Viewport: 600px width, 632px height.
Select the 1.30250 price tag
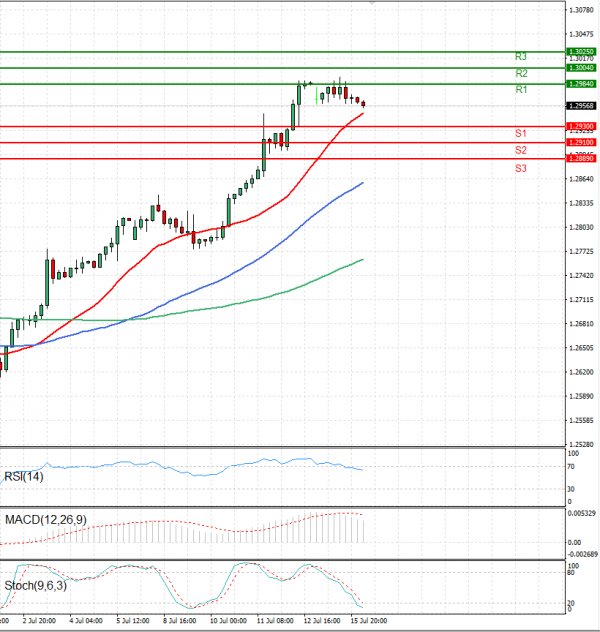581,52
